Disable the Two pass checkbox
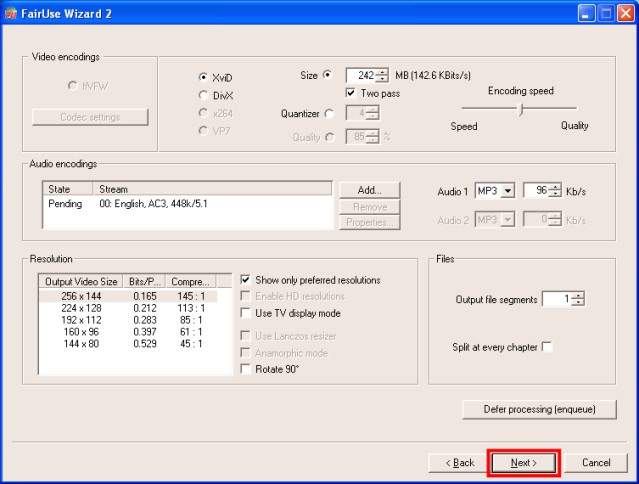The height and width of the screenshot is (484, 639). click(351, 92)
